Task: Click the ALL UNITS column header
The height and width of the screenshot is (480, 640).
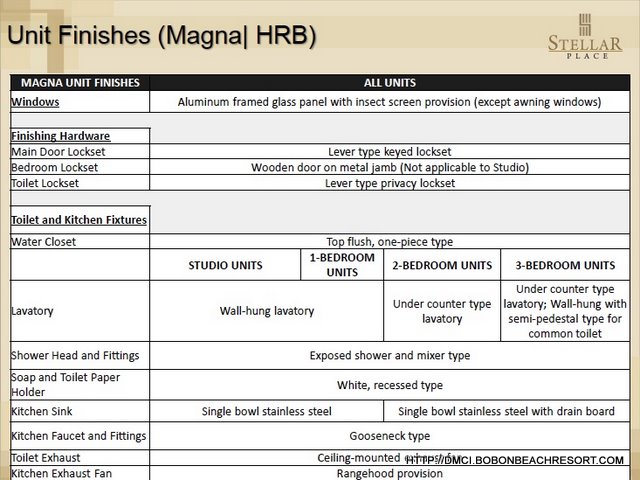Action: click(389, 83)
